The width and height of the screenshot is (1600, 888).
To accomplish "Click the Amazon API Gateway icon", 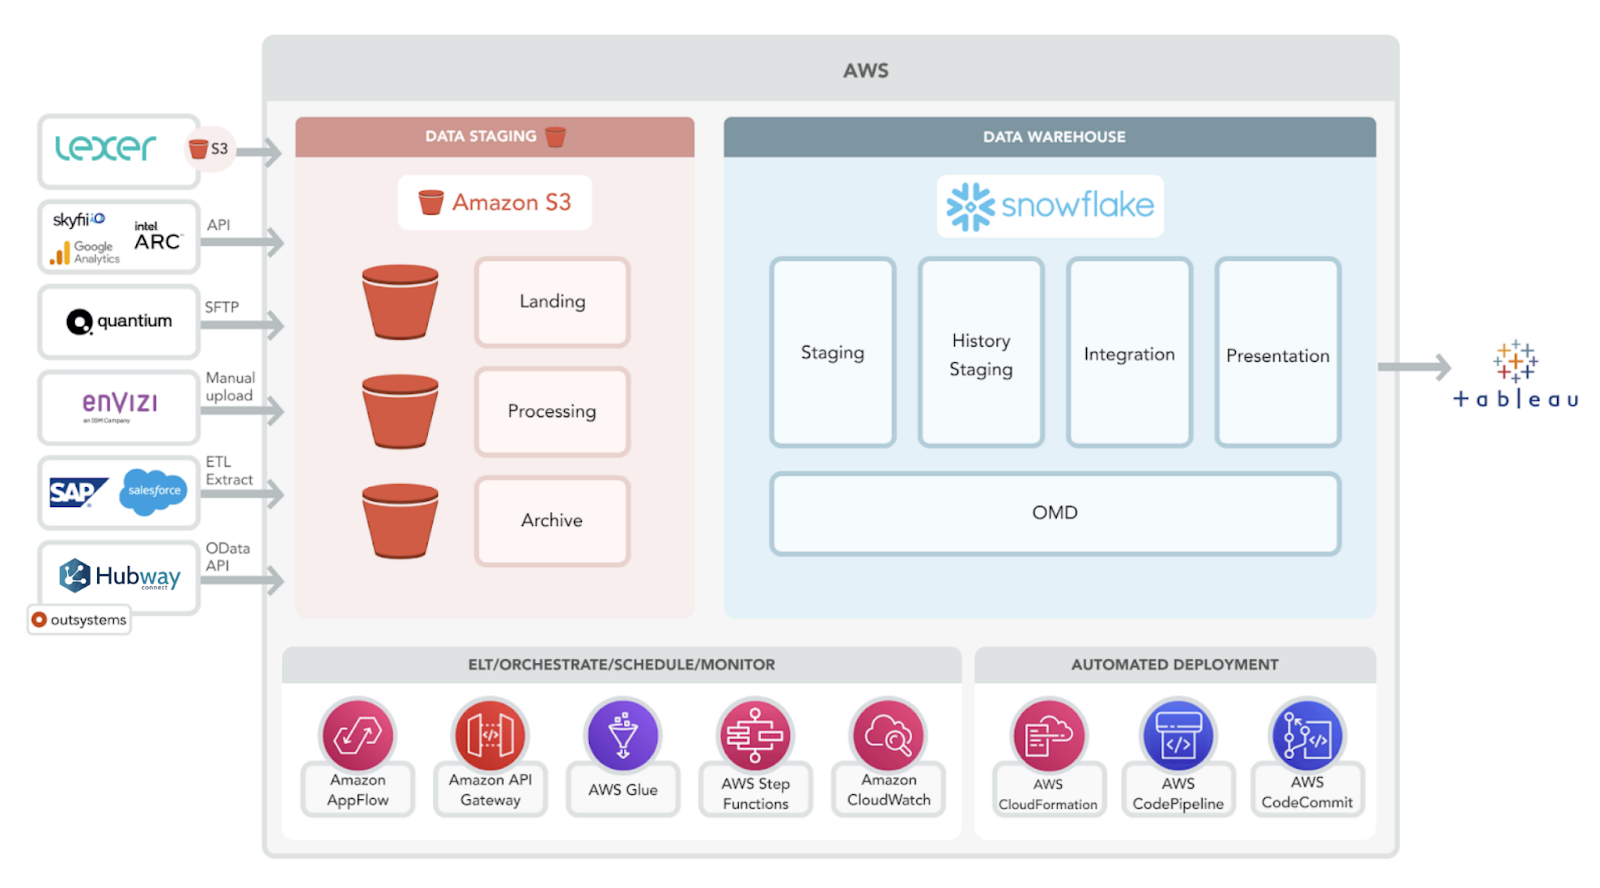I will [x=490, y=736].
